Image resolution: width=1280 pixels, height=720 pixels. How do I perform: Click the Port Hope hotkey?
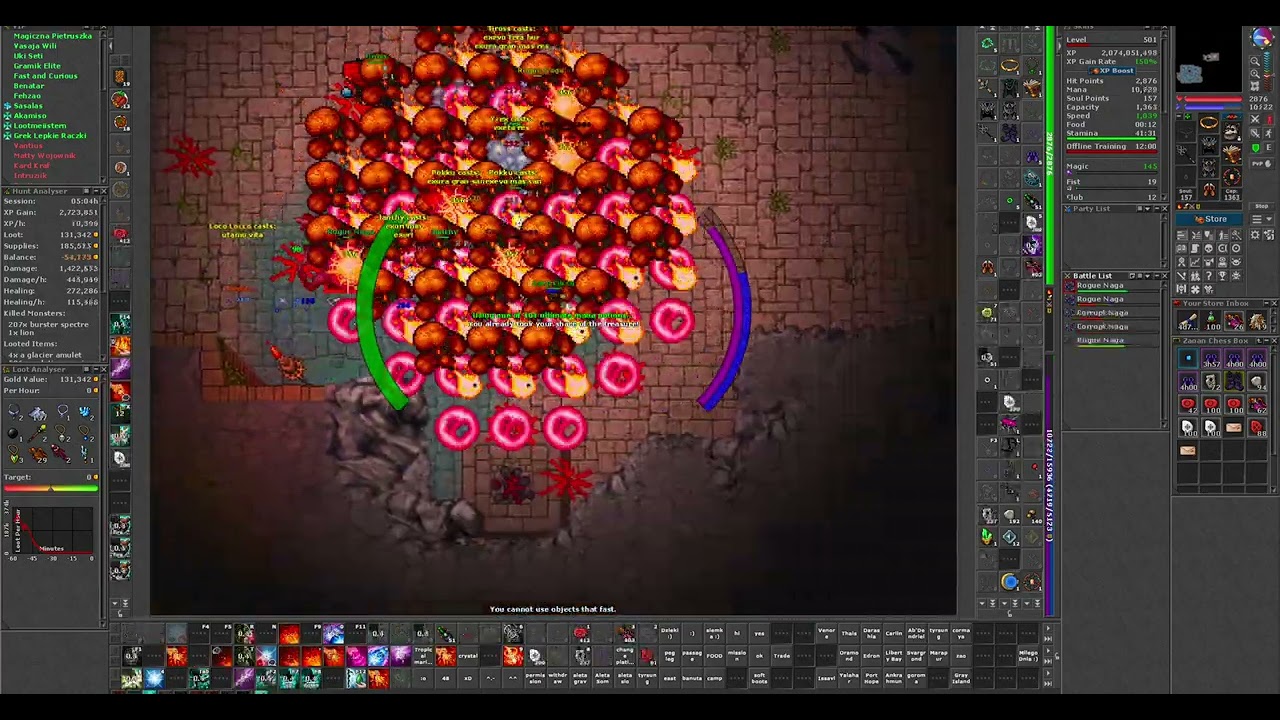click(x=871, y=678)
